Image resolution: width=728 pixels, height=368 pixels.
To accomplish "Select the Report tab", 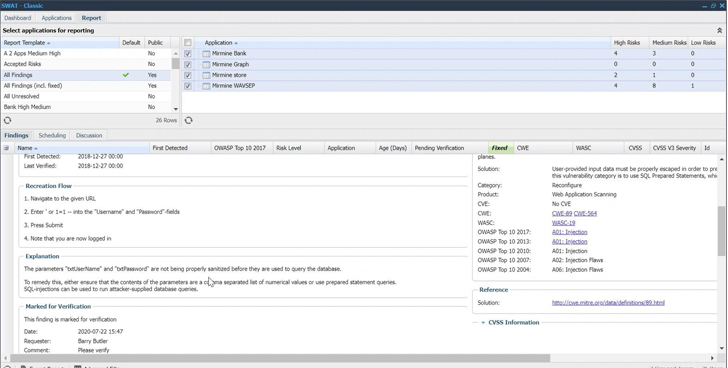I will point(91,18).
